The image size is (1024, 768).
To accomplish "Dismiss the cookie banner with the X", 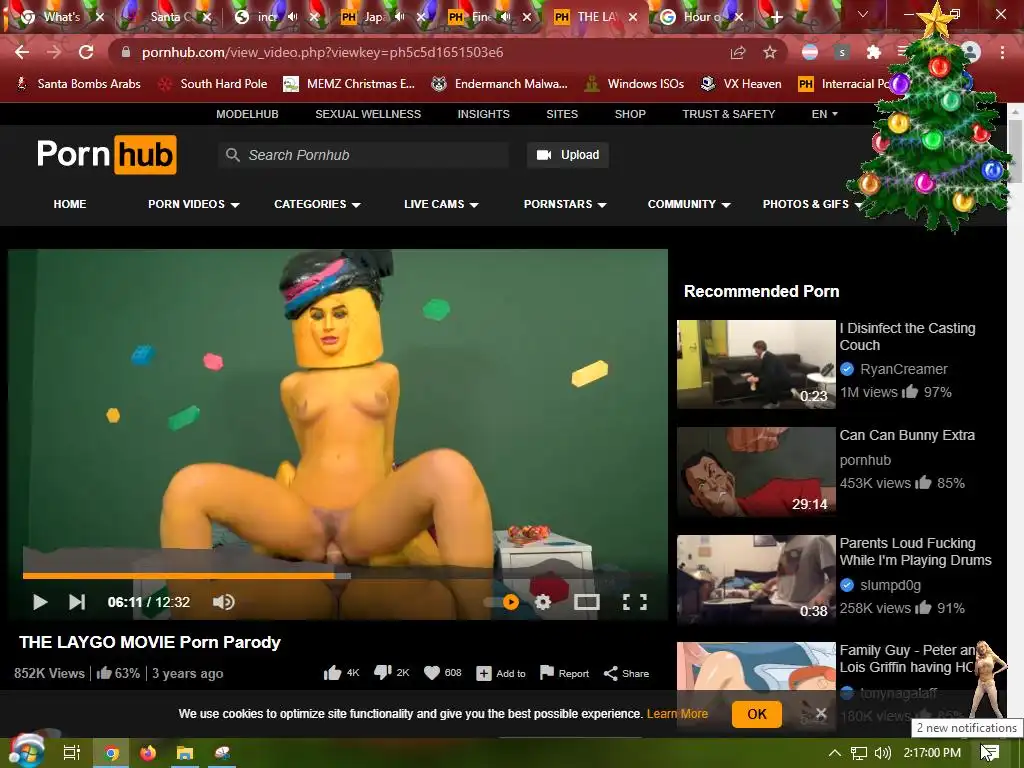I will (x=821, y=713).
